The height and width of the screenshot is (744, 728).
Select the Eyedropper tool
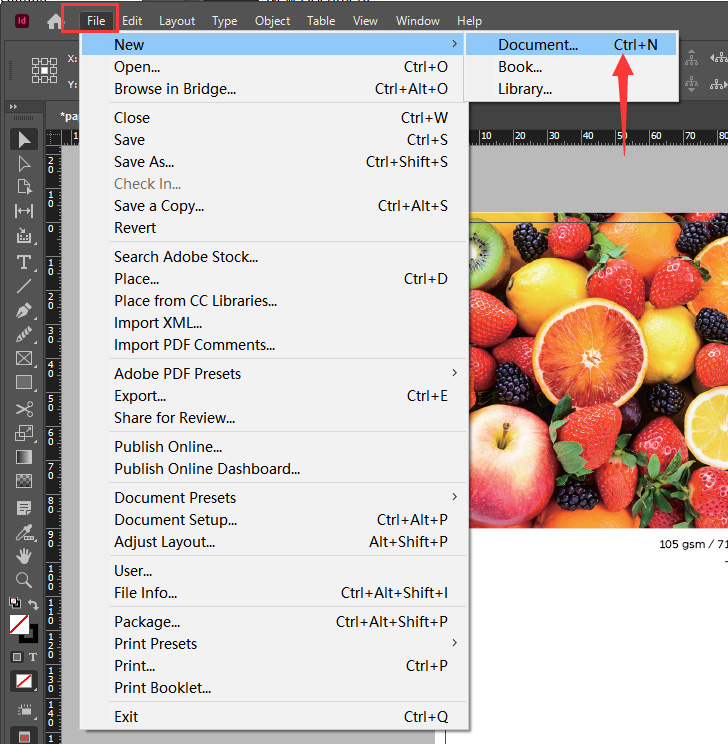[24, 533]
